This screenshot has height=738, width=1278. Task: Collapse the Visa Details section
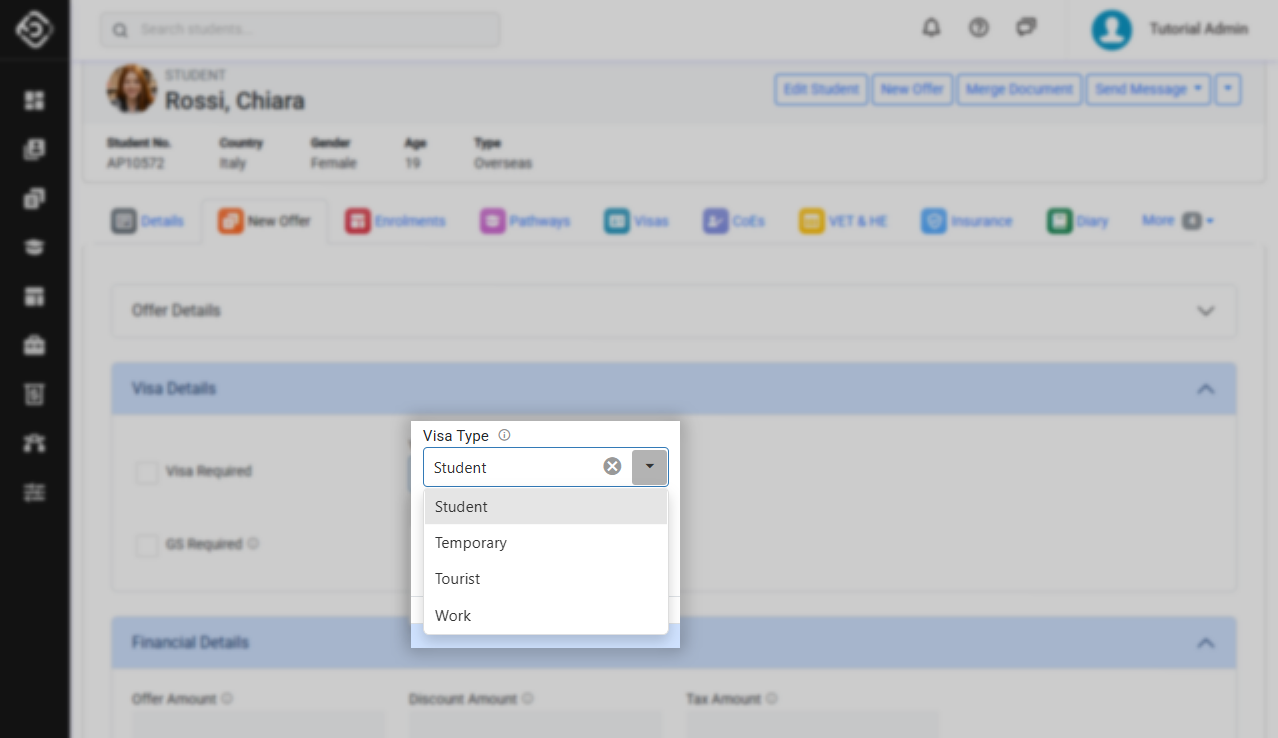tap(1205, 389)
